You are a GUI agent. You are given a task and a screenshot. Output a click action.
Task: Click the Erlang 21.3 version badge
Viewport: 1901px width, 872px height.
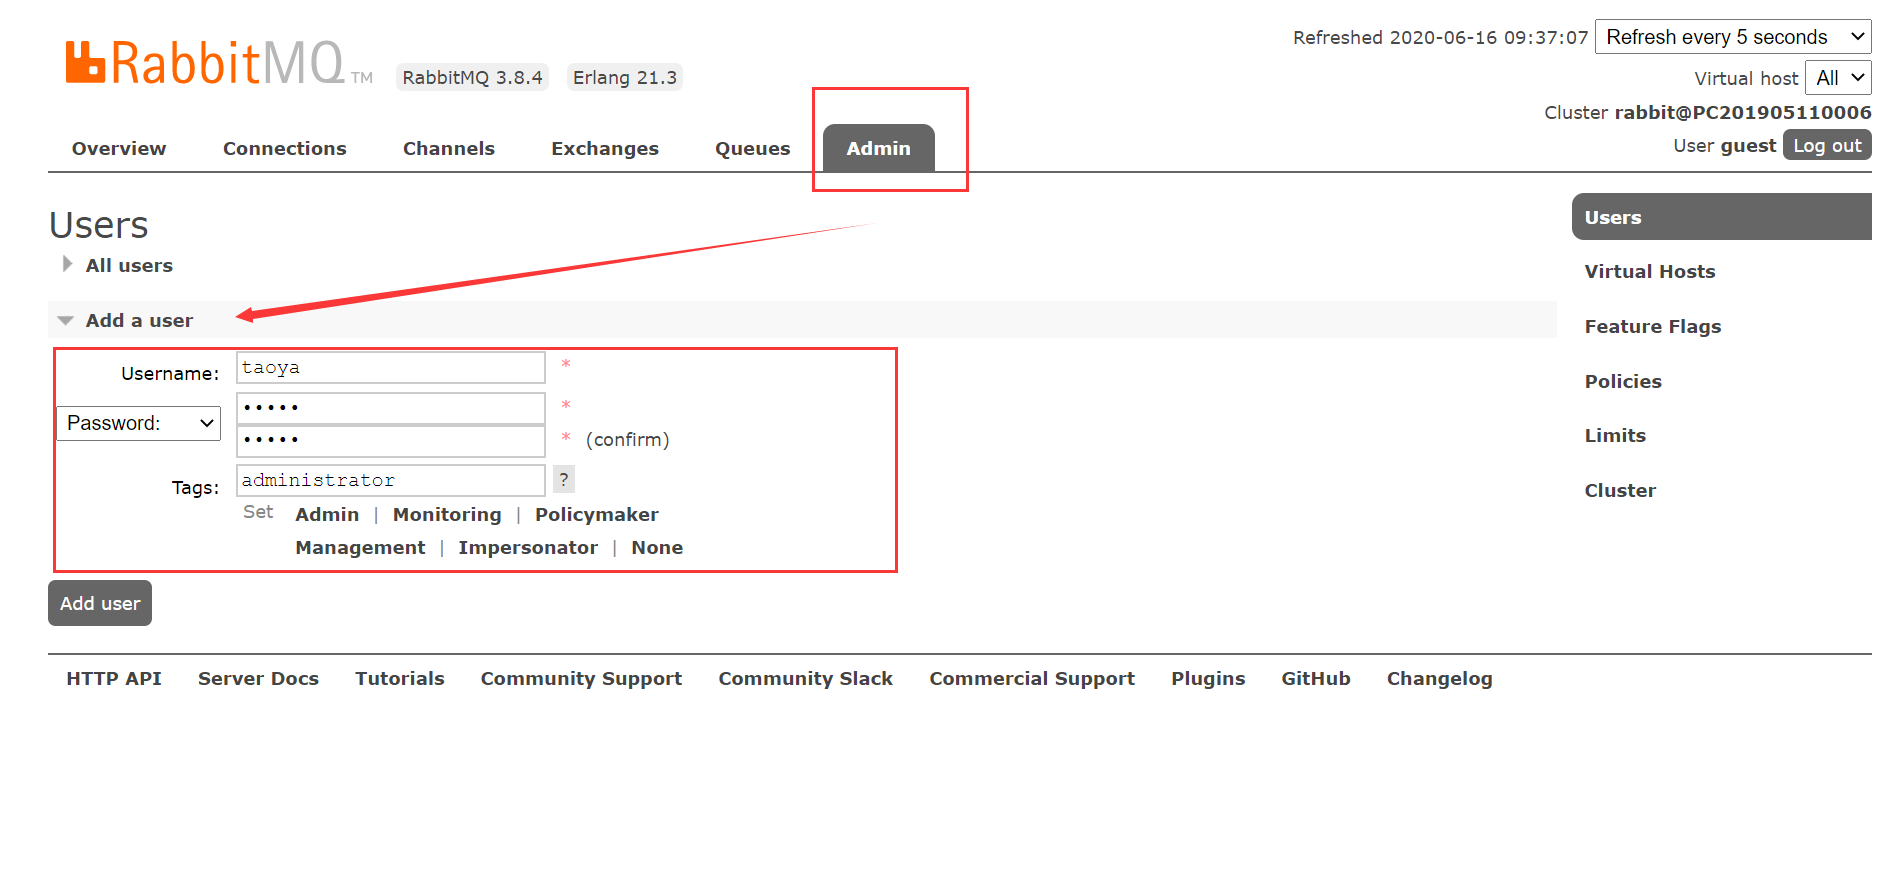tap(625, 77)
